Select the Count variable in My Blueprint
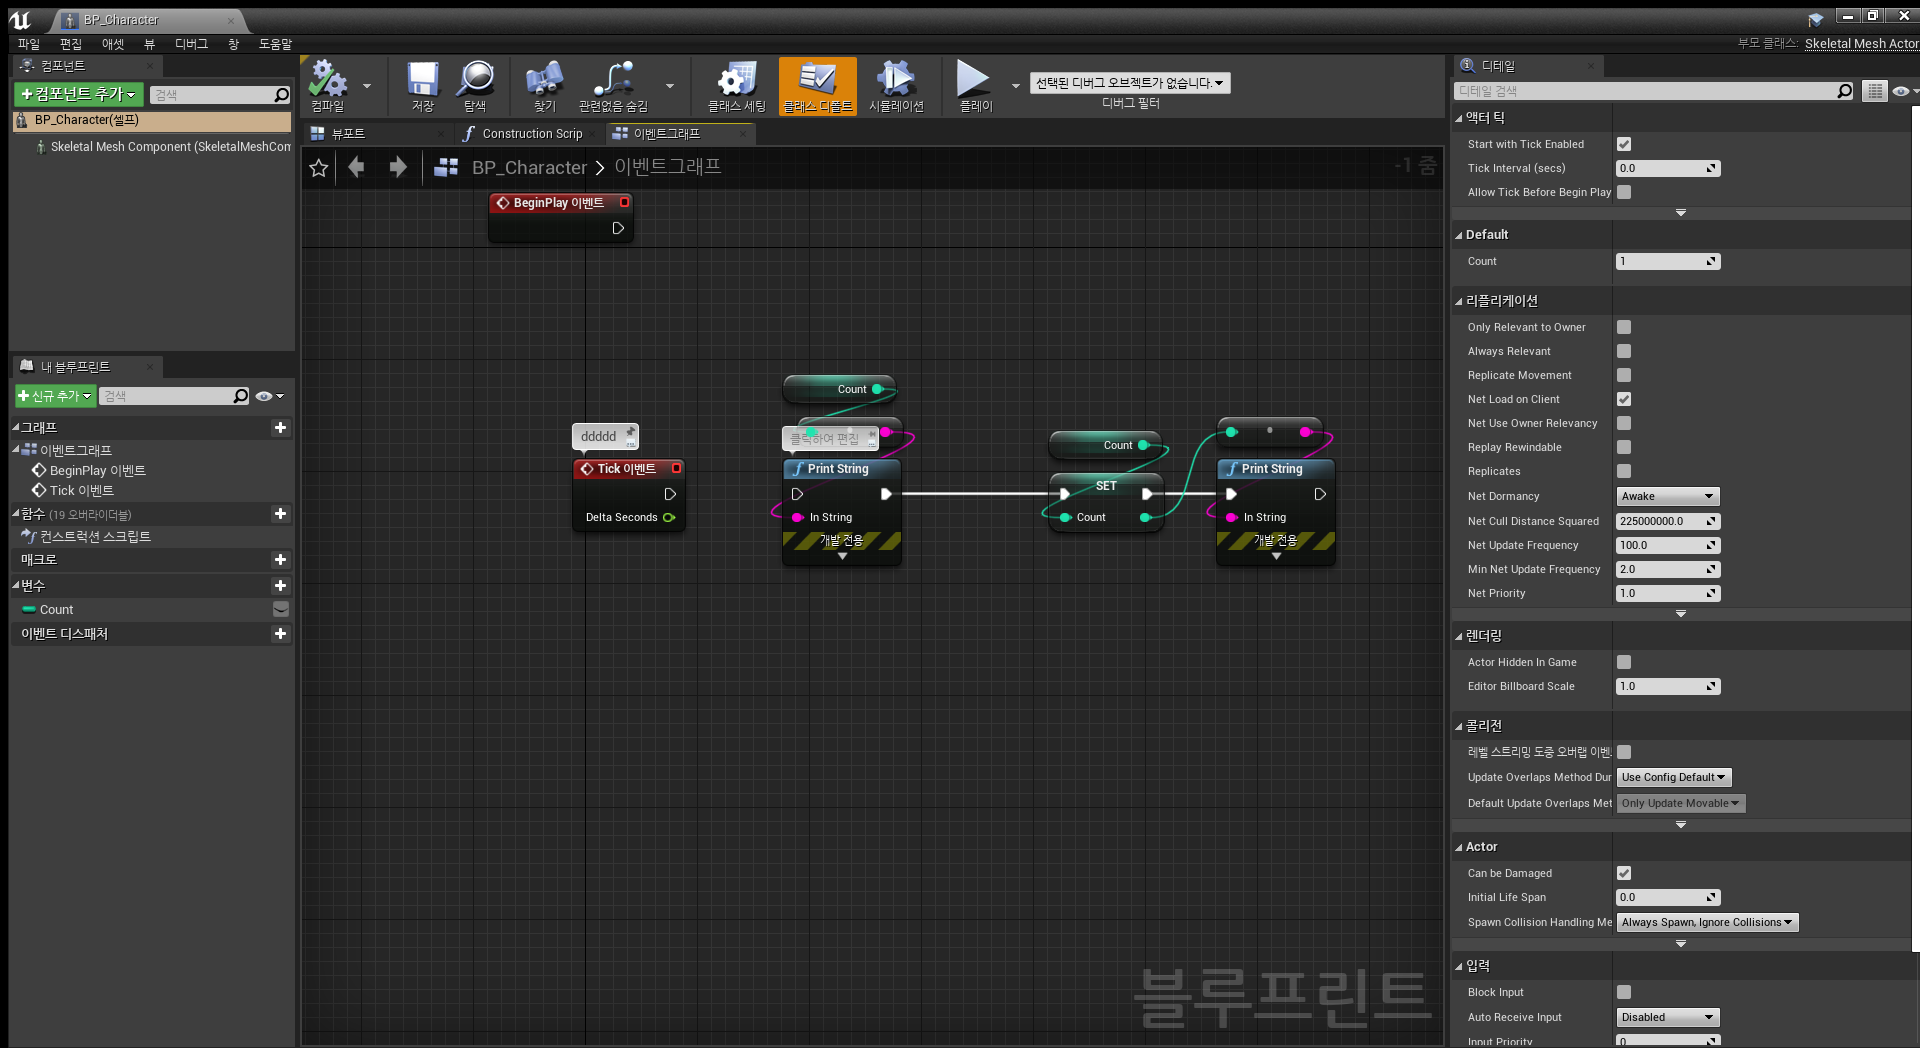 [56, 609]
